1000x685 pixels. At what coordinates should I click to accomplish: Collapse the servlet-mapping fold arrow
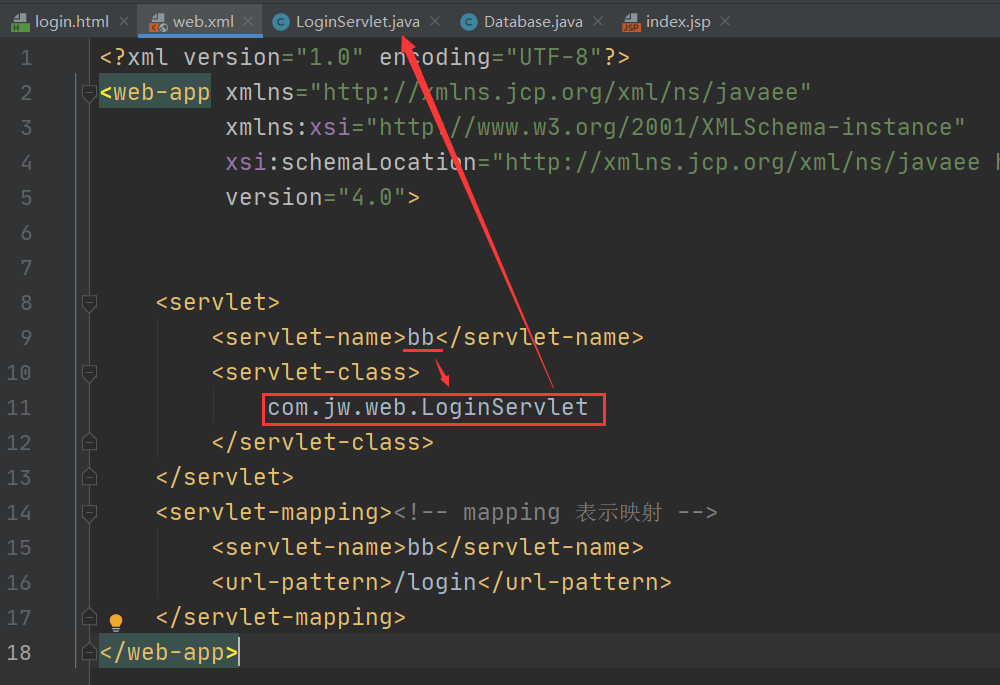(x=88, y=512)
